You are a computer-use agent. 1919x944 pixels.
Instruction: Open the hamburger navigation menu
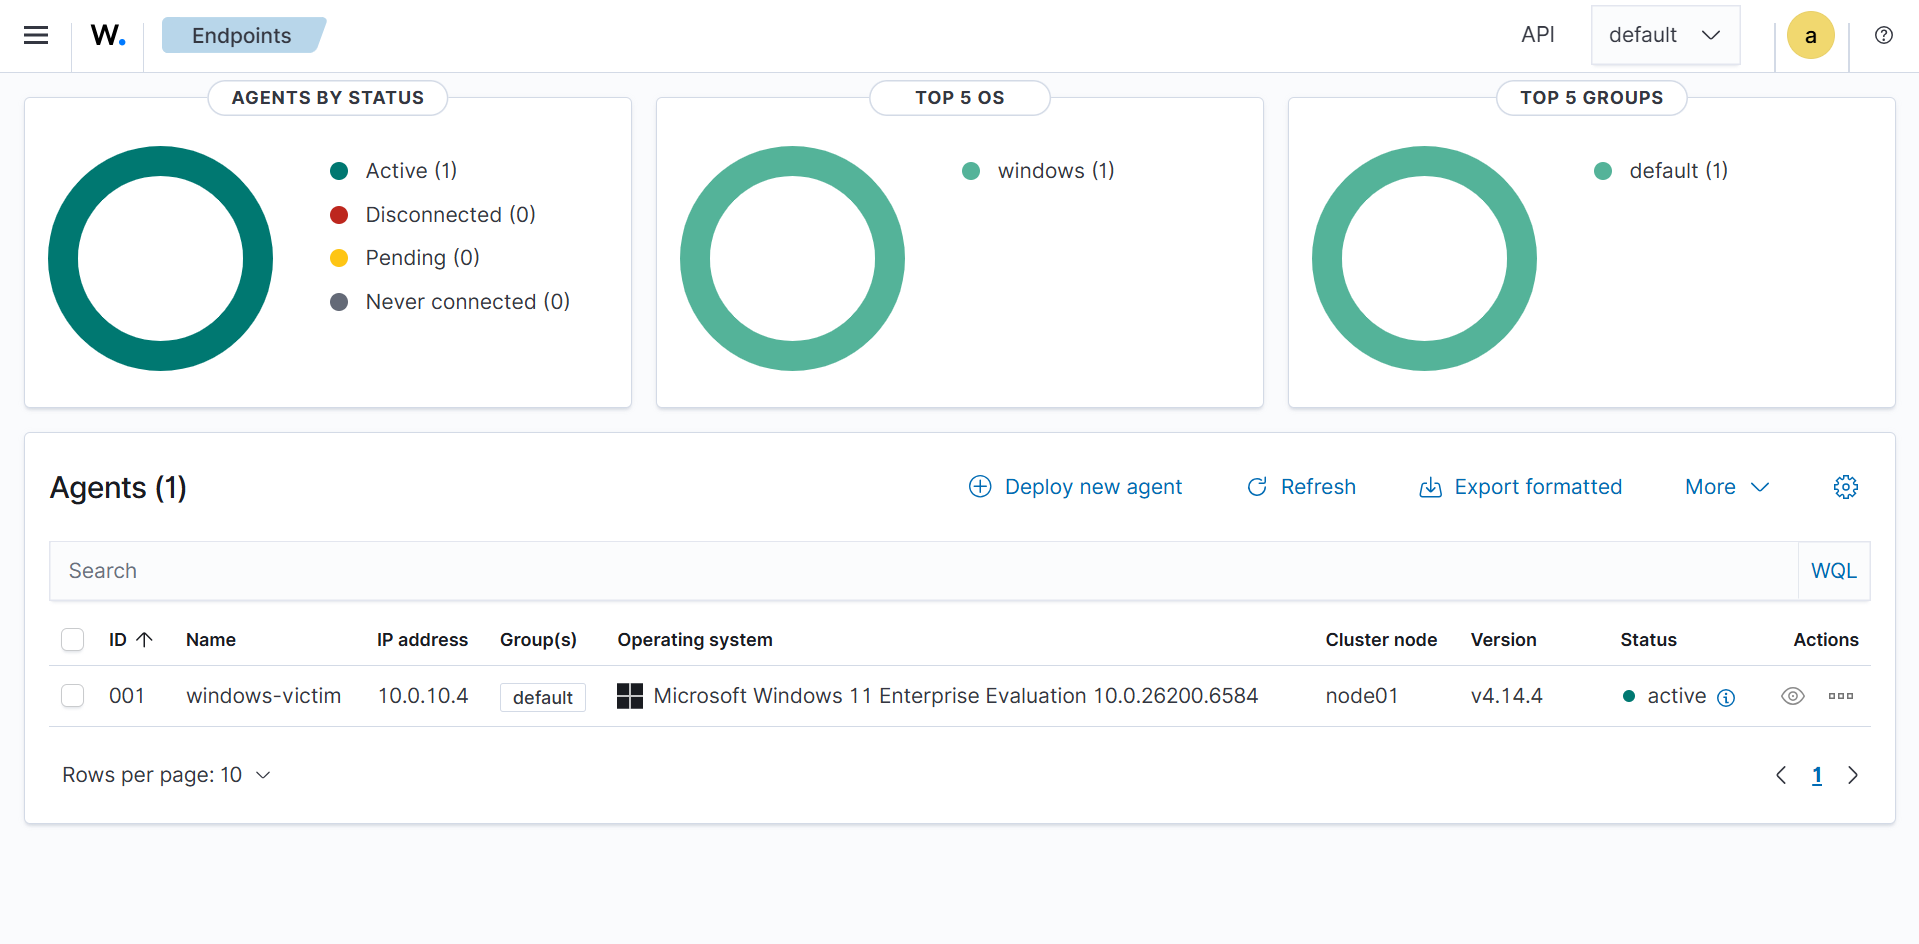click(x=36, y=36)
